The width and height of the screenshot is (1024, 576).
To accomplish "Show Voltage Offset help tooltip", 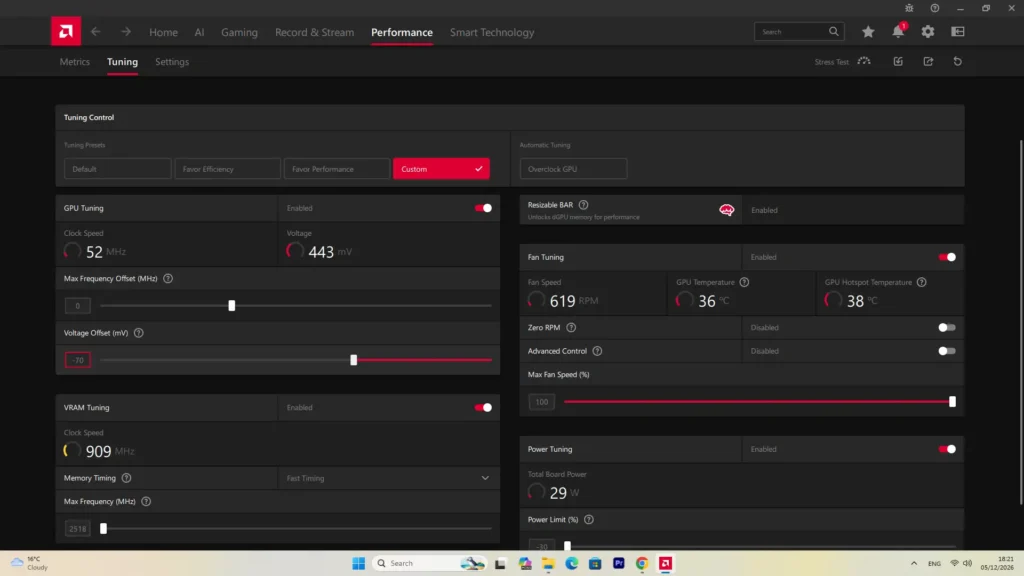I will tap(138, 333).
